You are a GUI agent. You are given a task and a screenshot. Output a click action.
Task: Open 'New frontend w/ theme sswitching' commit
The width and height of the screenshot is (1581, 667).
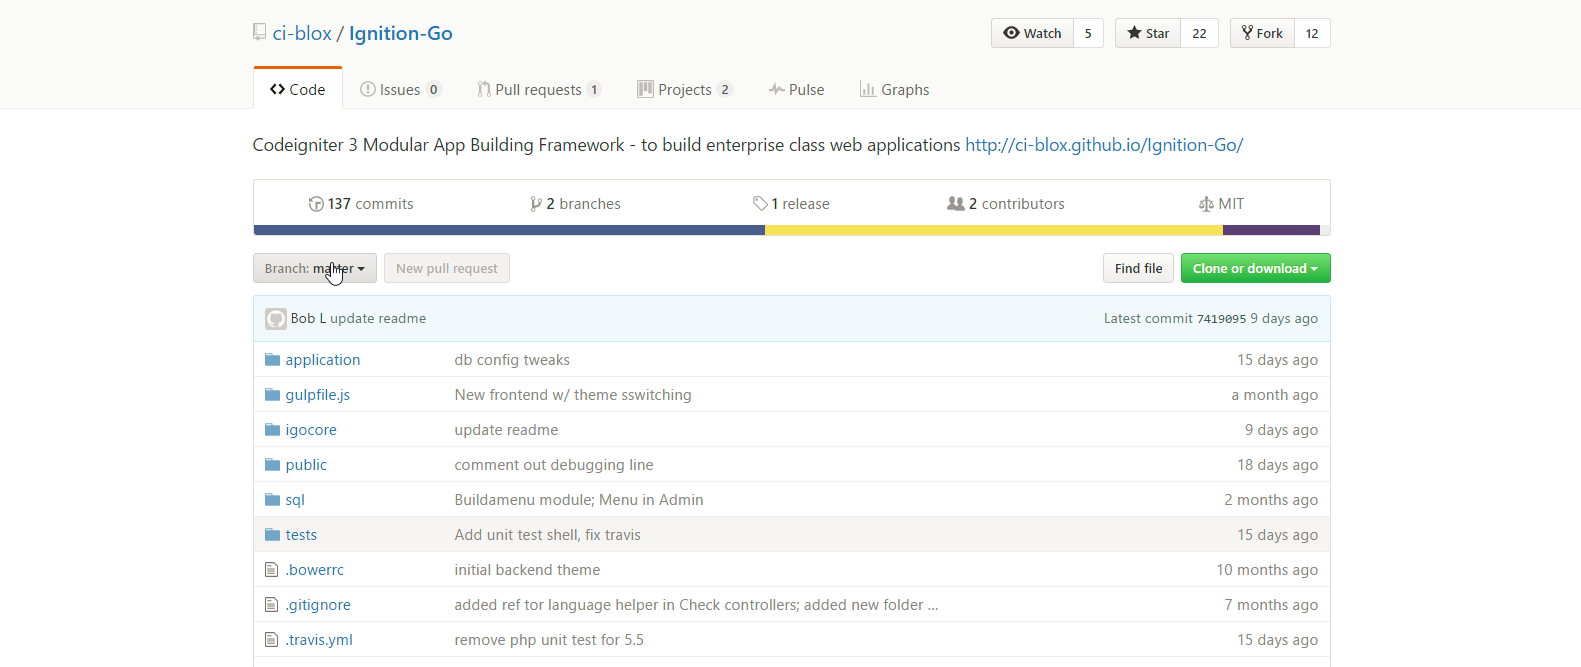coord(573,395)
